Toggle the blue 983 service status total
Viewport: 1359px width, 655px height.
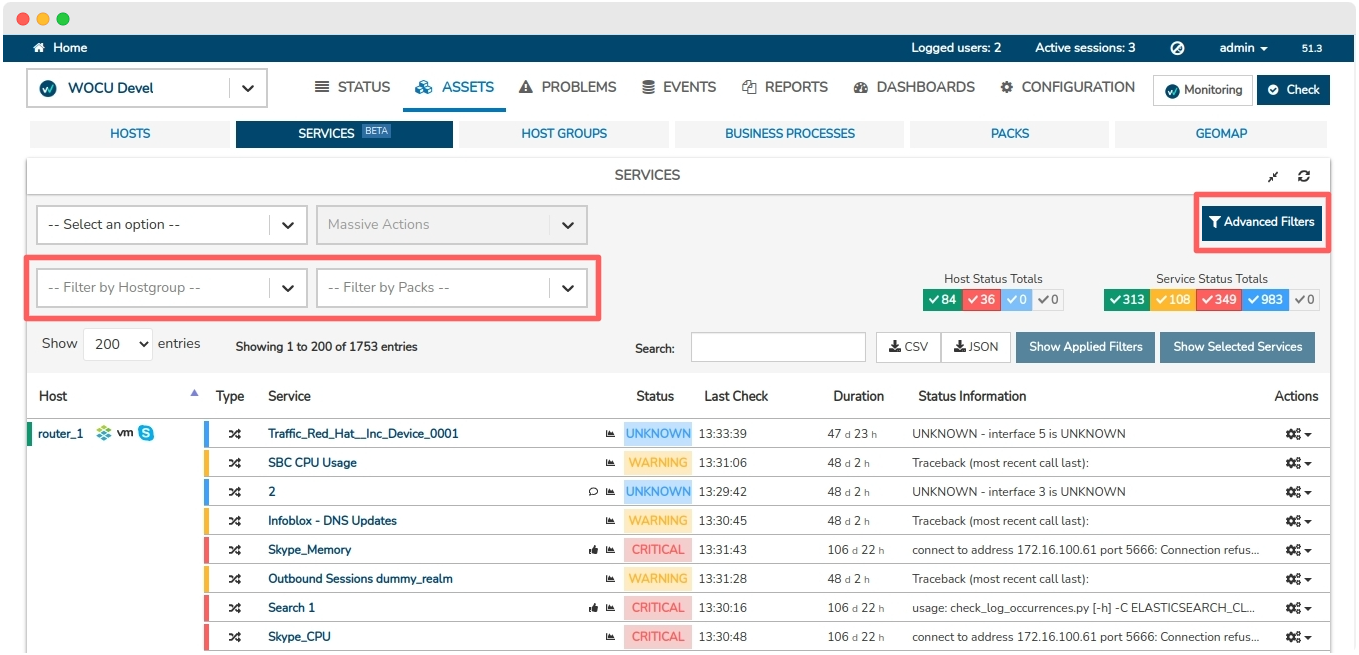click(x=1266, y=300)
